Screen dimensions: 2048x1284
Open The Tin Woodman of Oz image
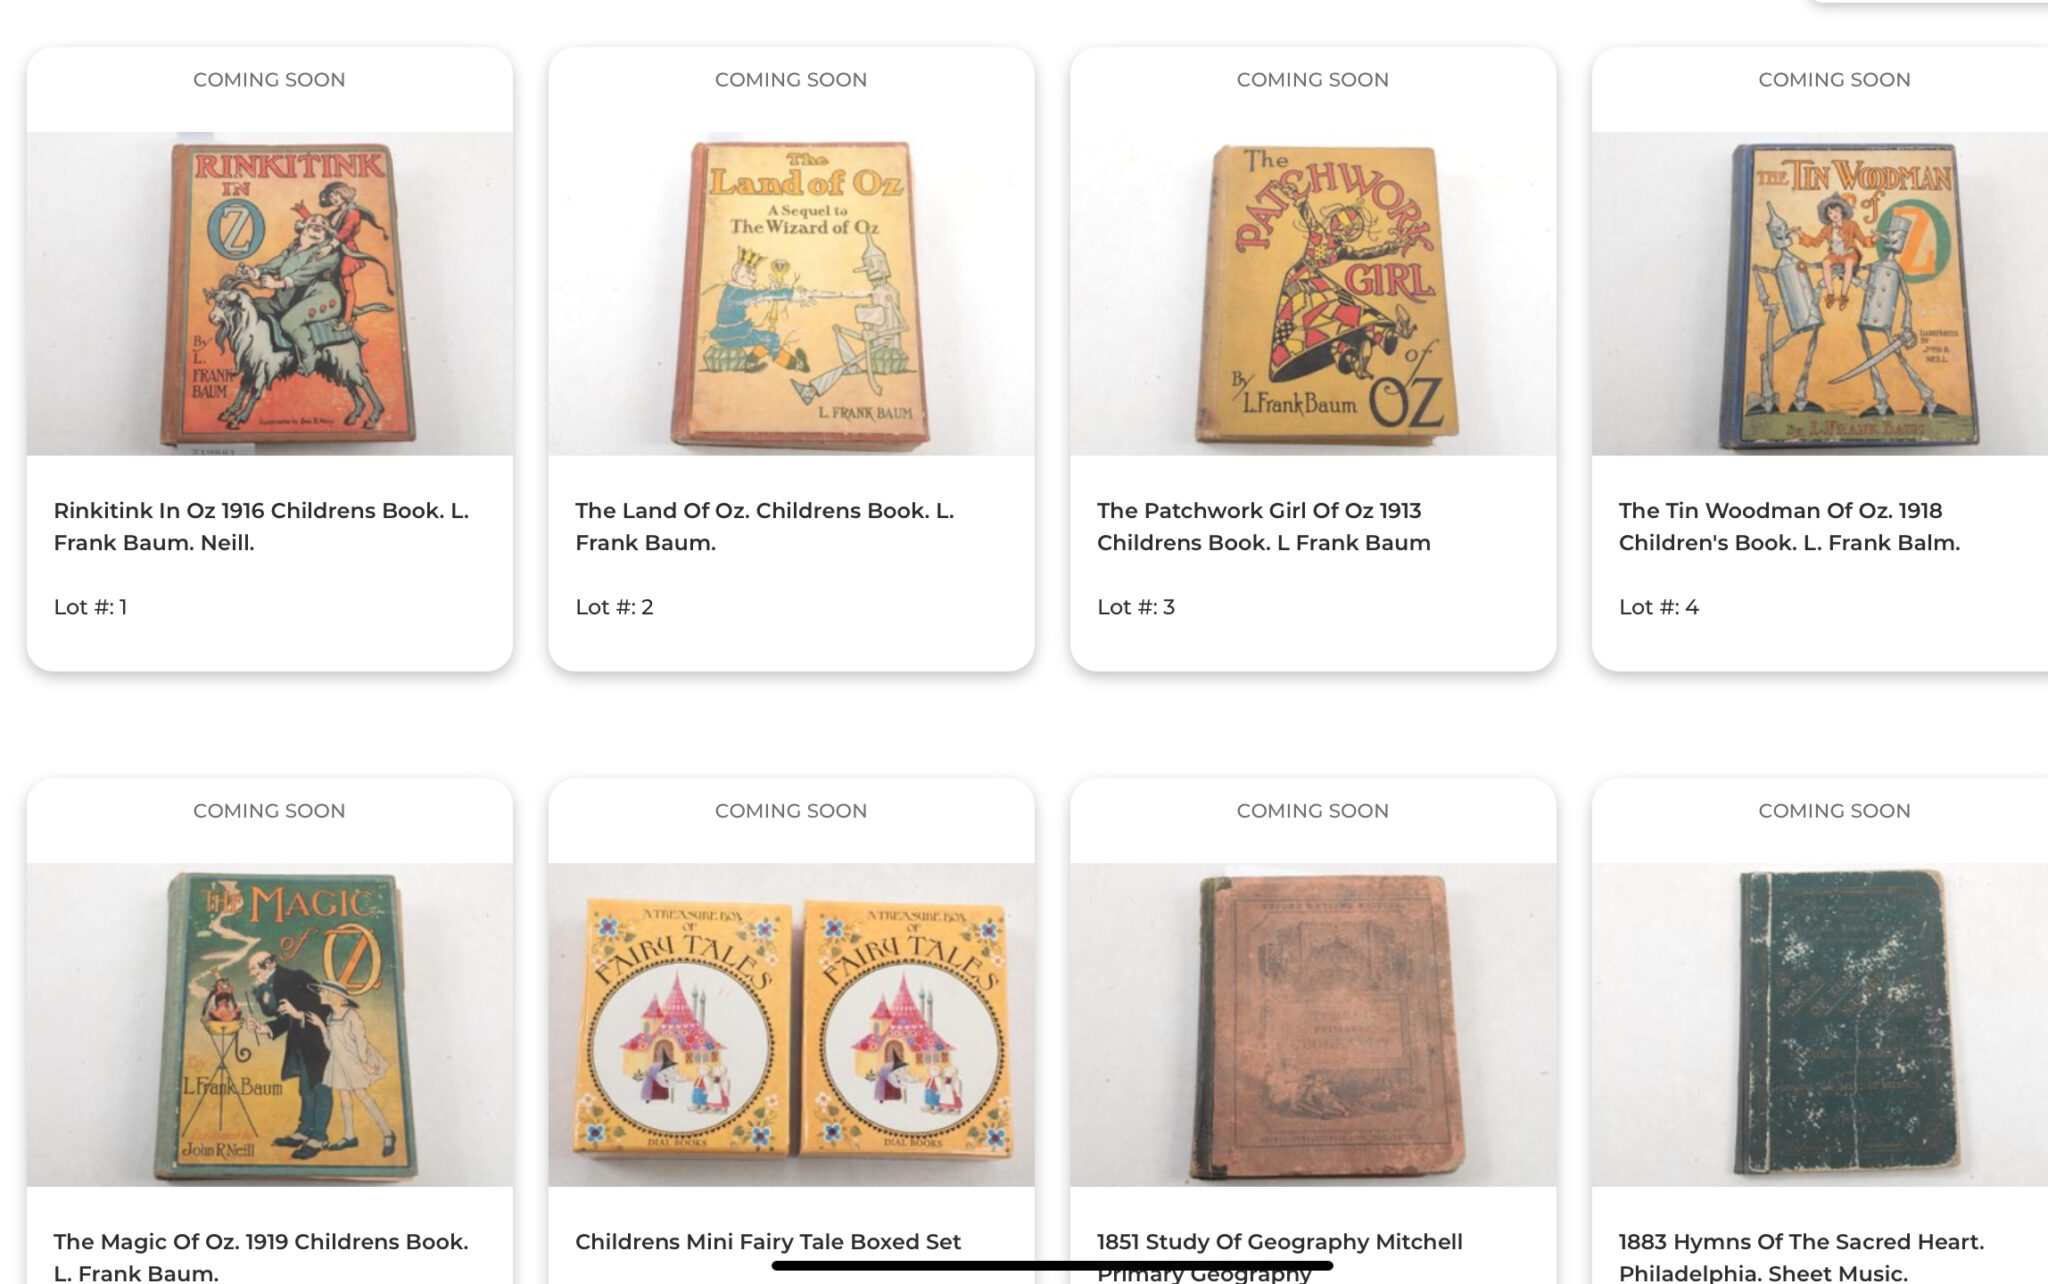coord(1820,293)
